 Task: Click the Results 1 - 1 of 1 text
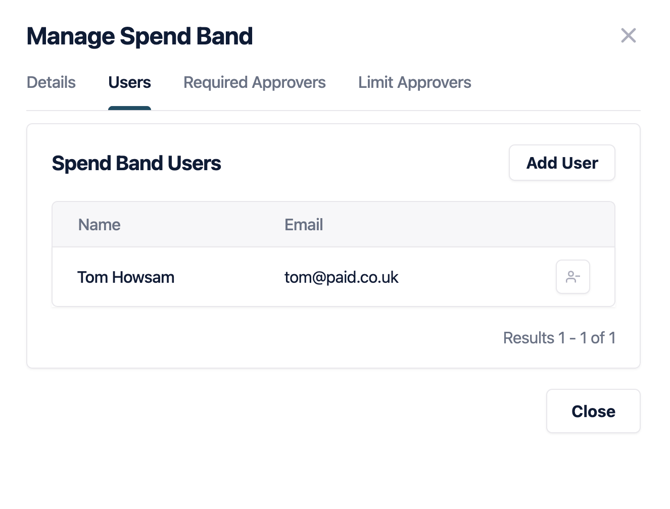tap(559, 338)
